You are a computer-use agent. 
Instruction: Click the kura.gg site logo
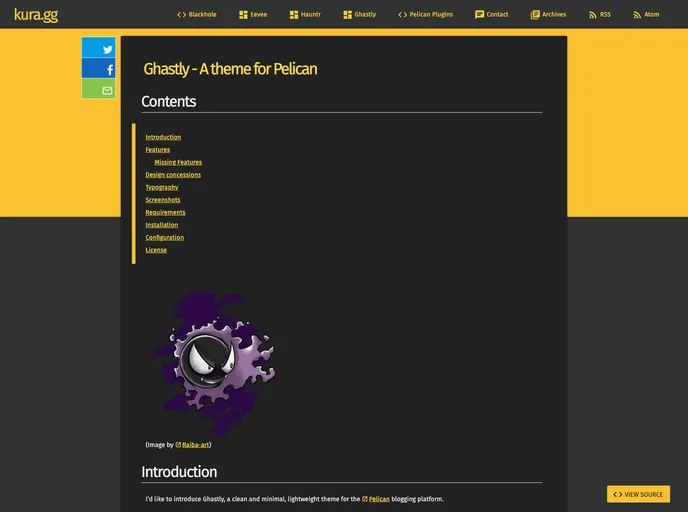36,15
